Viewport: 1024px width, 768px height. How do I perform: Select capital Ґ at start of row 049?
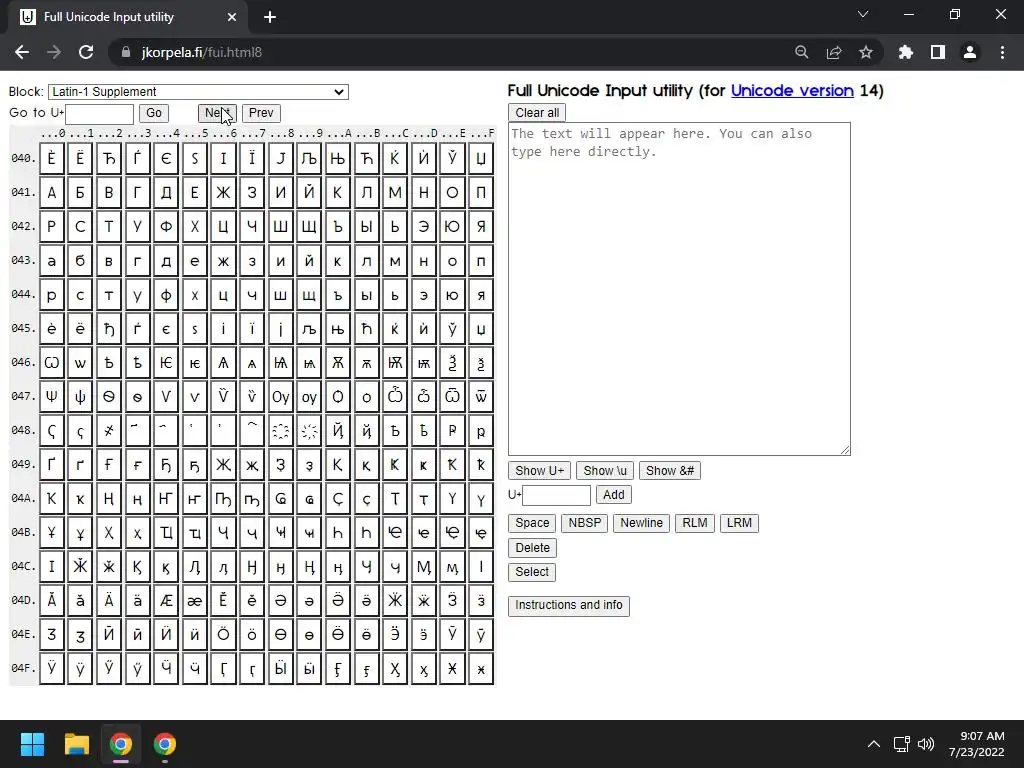(x=52, y=464)
